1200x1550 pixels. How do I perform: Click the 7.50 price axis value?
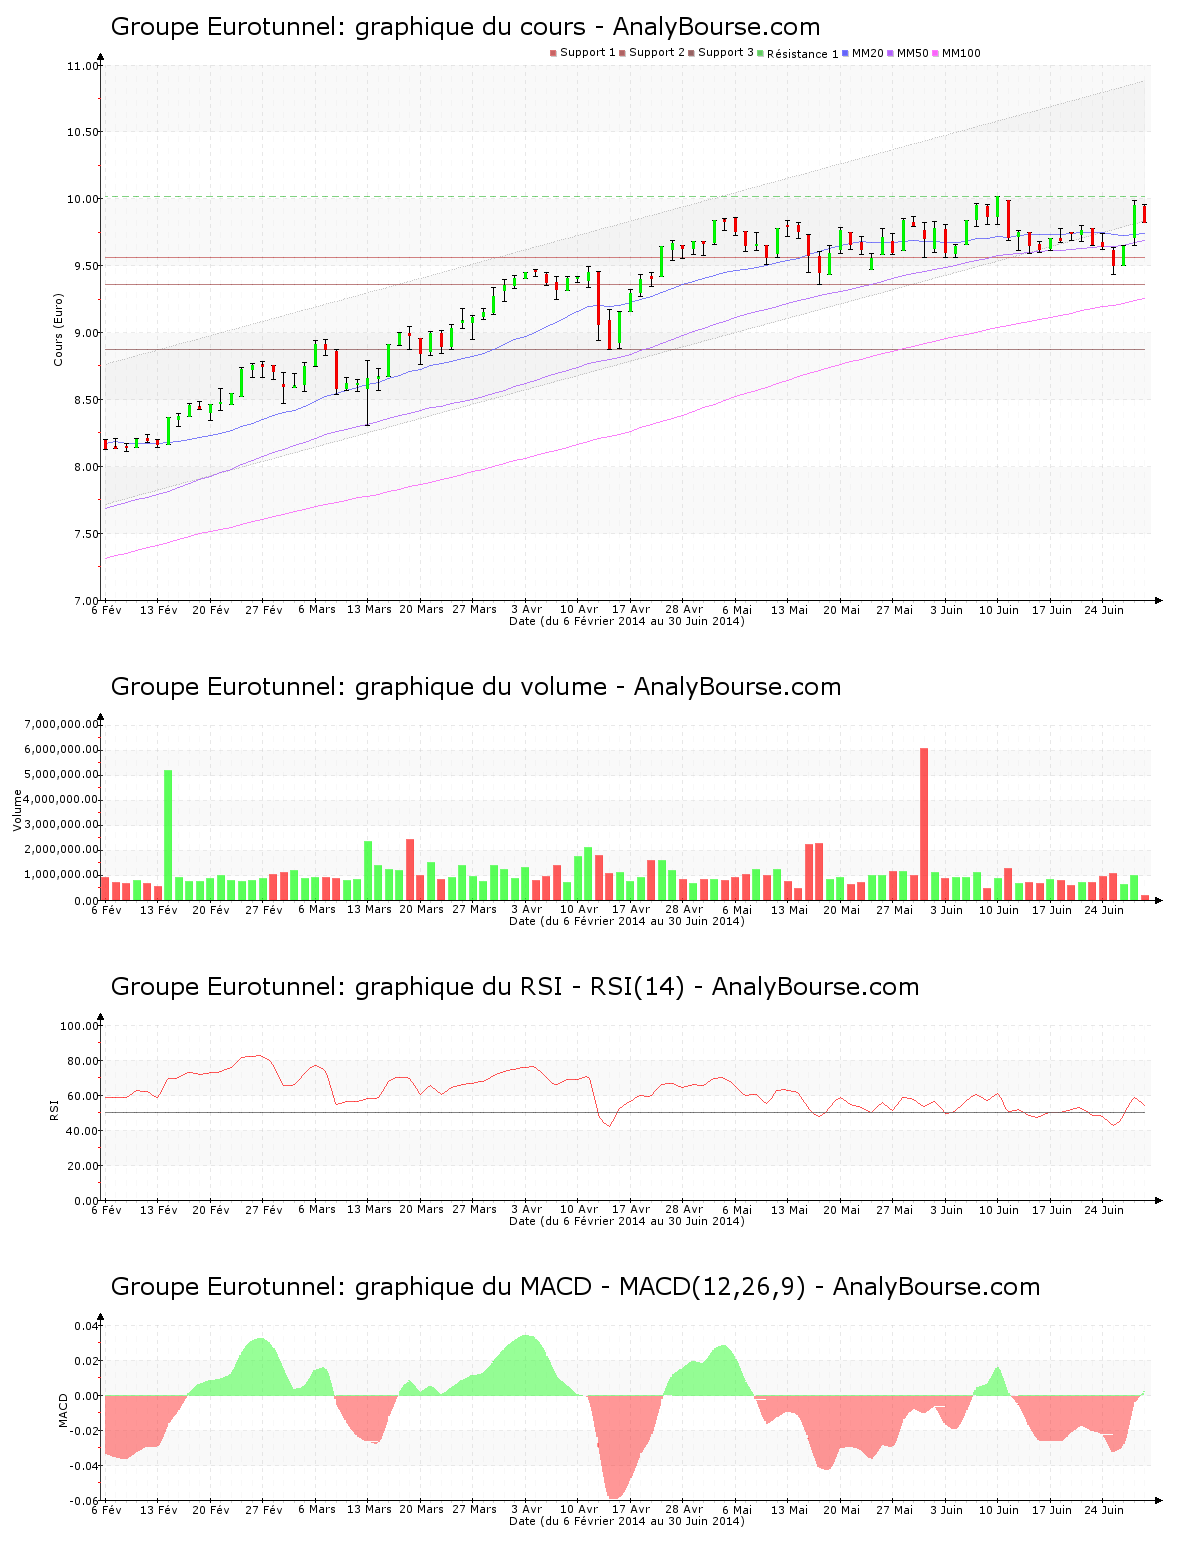[x=85, y=534]
